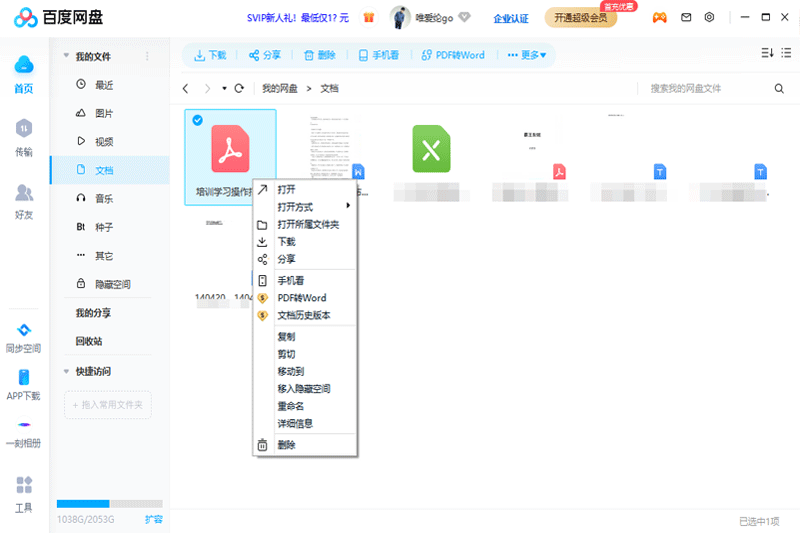Select 详细信息 in the context menu
The image size is (800, 533).
295,423
